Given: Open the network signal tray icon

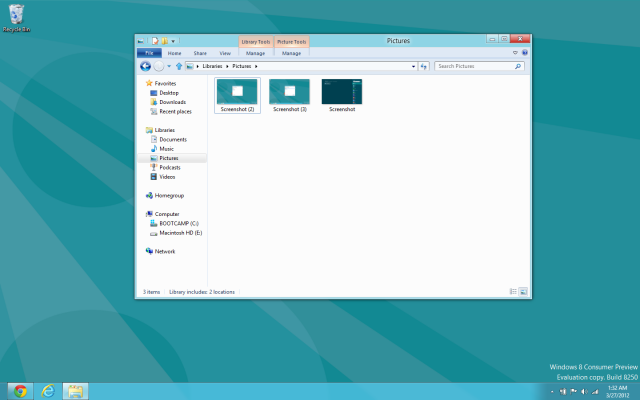Looking at the screenshot, I should (x=595, y=391).
